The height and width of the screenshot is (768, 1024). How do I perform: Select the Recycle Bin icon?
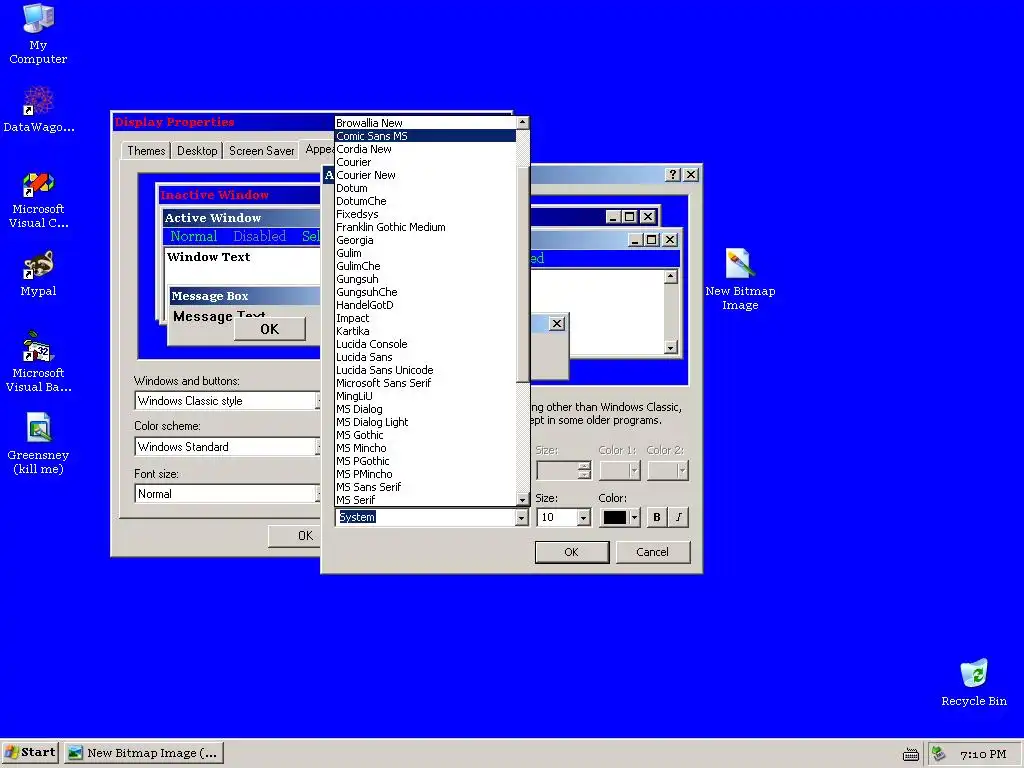[974, 683]
